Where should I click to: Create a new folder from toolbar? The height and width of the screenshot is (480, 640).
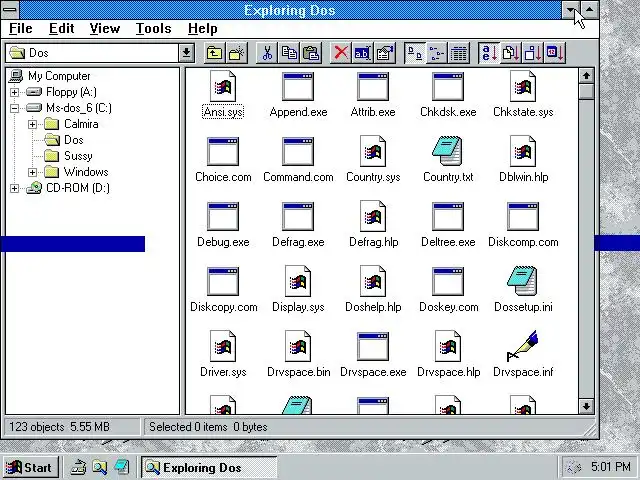click(x=237, y=53)
